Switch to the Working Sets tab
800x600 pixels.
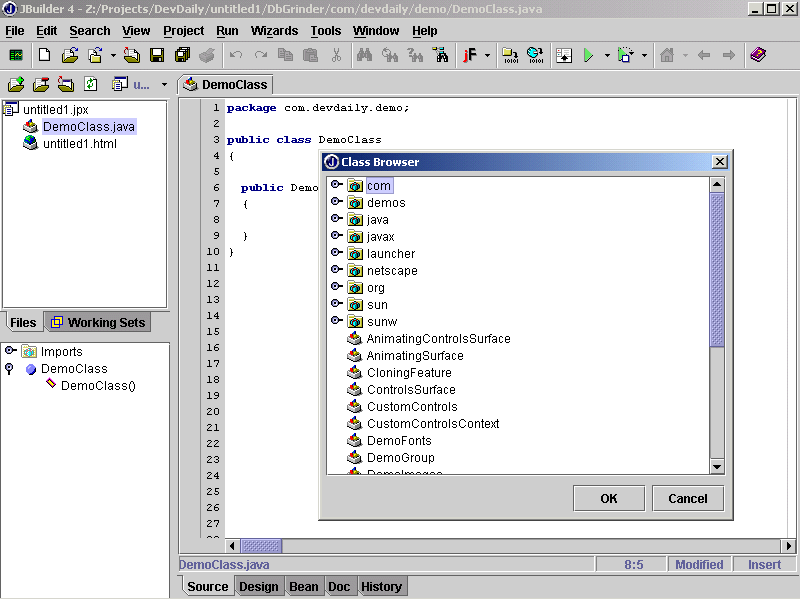(x=98, y=322)
